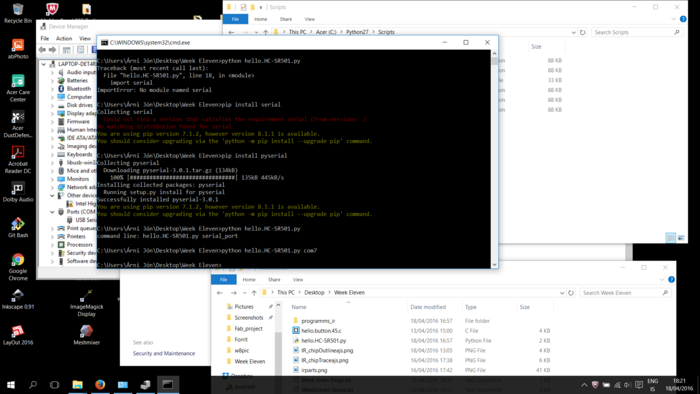The height and width of the screenshot is (394, 700).
Task: Expand the Bluetooth node in Device Manager
Action: [x=52, y=89]
